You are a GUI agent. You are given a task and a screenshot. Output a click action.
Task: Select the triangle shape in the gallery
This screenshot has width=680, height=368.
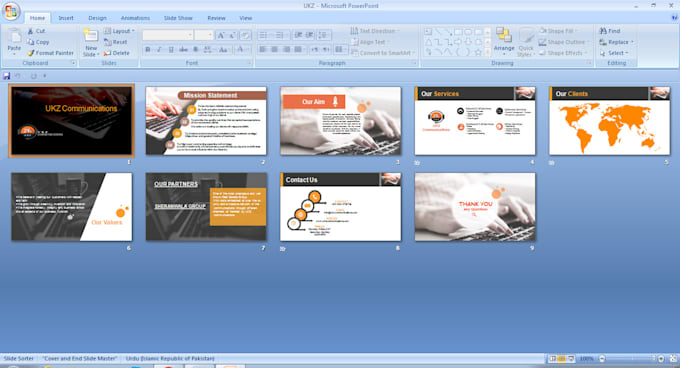pyautogui.click(x=428, y=42)
